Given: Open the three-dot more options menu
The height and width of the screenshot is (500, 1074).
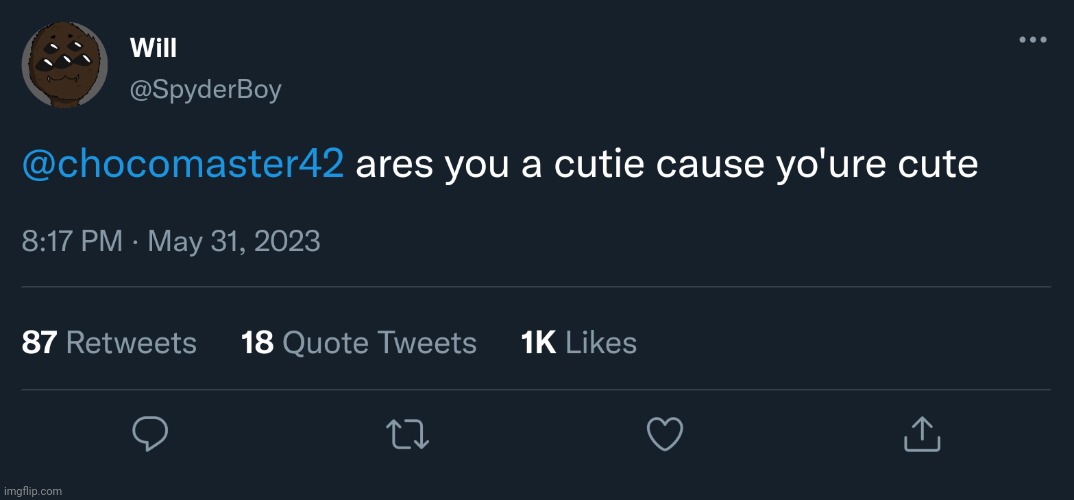Looking at the screenshot, I should point(1032,40).
